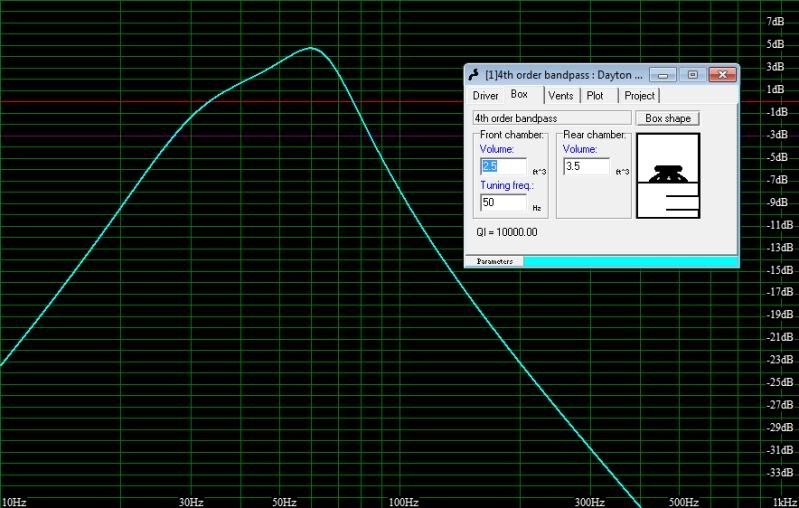Click the wrench icon in dialog title bar
799x508 pixels.
pos(474,75)
